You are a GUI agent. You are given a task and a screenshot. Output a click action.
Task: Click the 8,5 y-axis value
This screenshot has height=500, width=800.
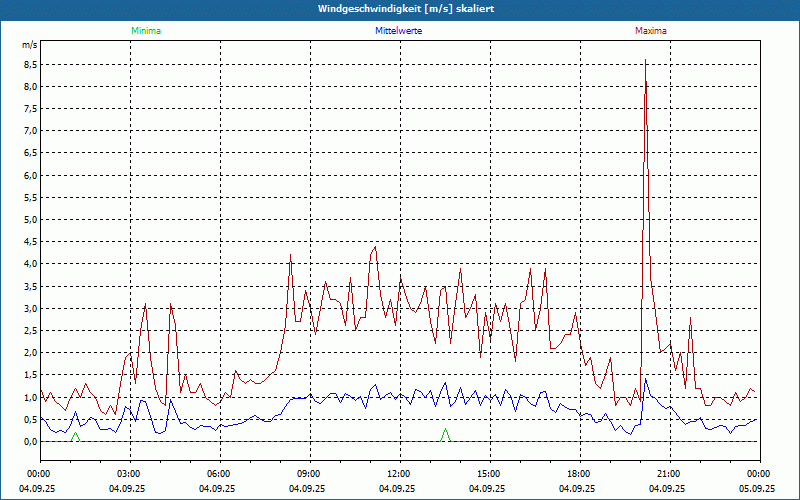click(30, 64)
